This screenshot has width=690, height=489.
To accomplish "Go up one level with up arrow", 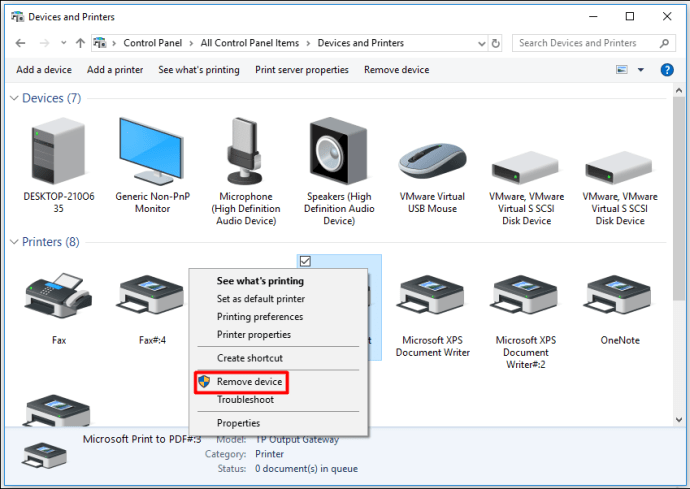I will pos(80,43).
